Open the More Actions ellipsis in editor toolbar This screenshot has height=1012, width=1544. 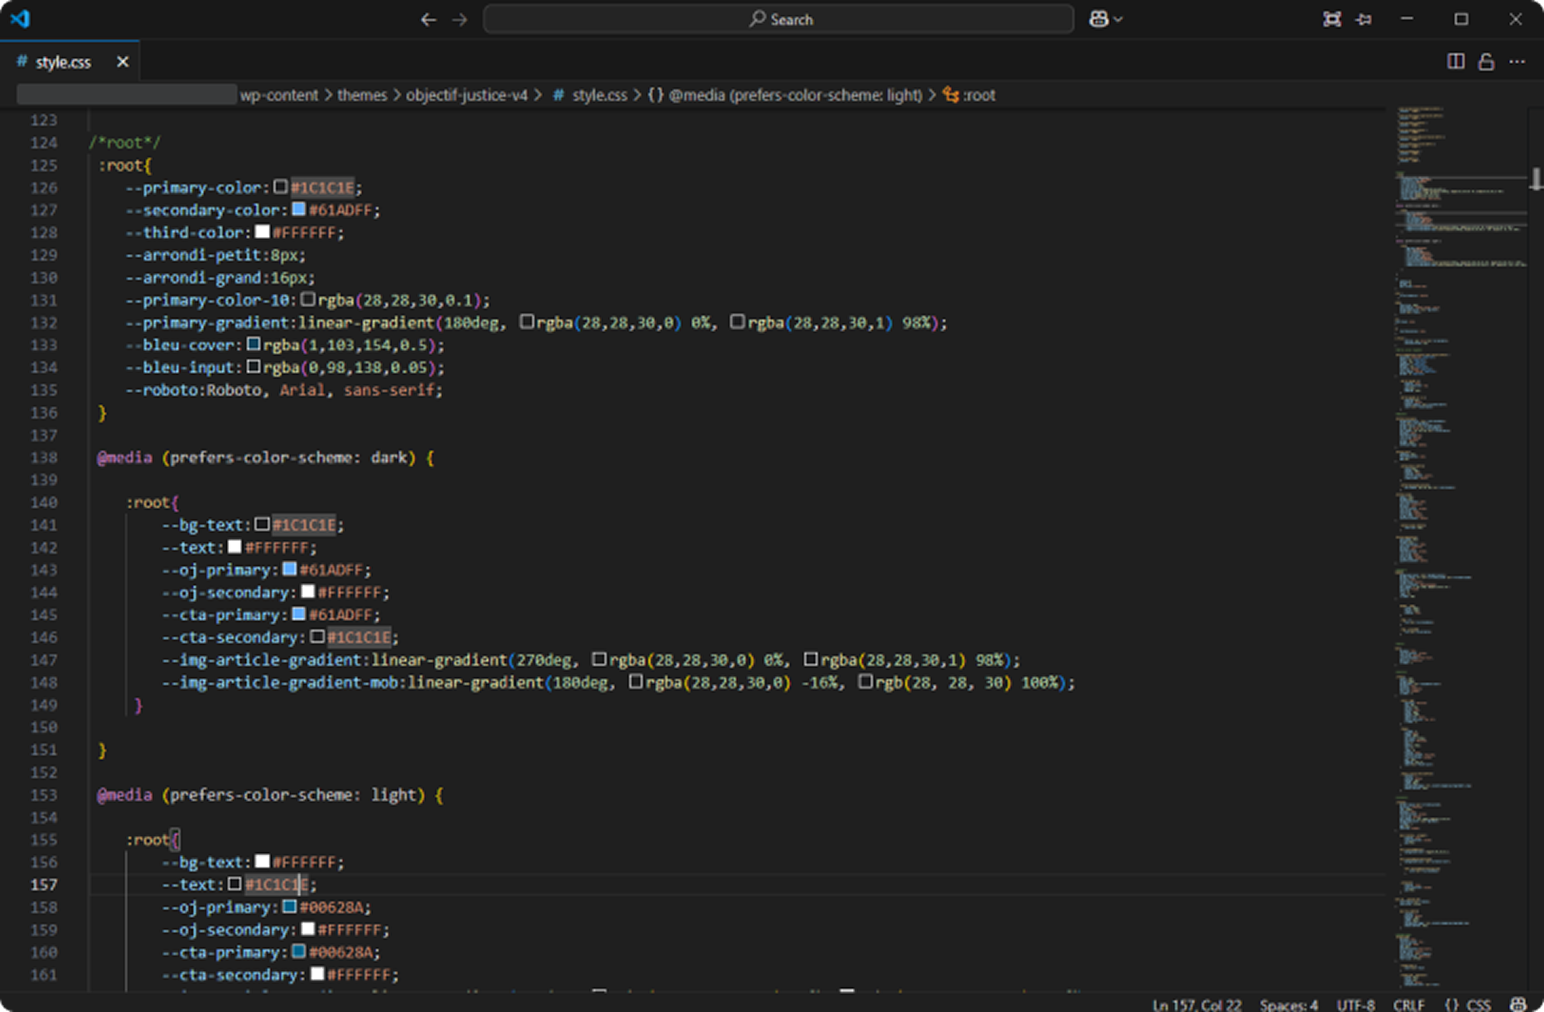click(x=1518, y=61)
